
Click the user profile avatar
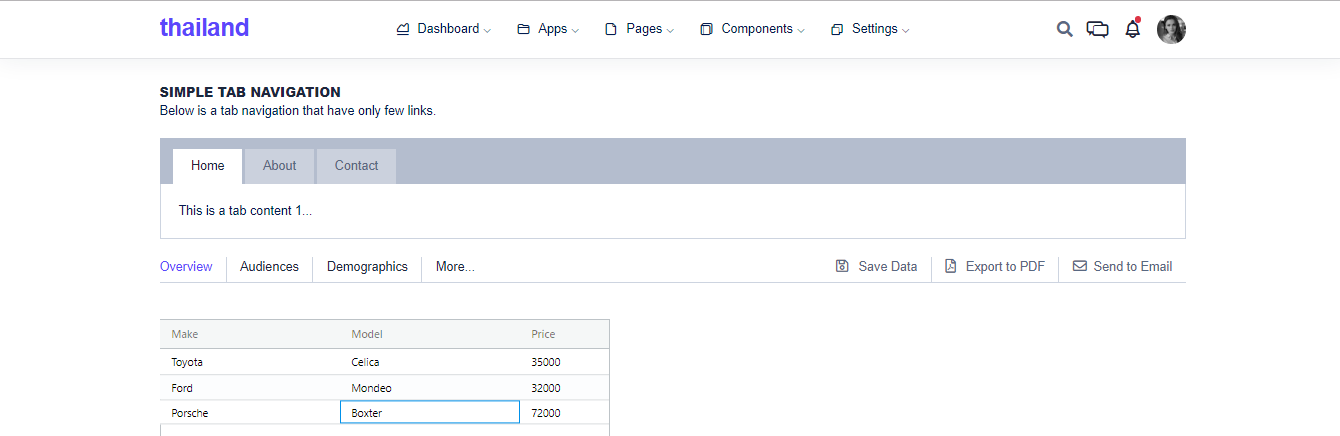coord(1171,29)
